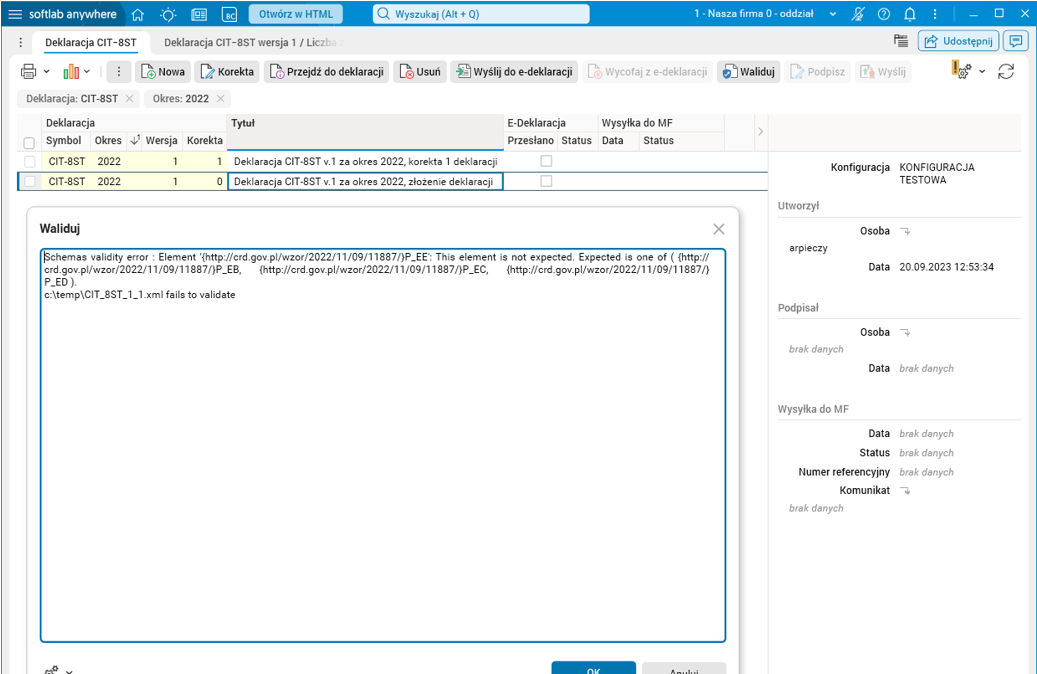Sort by the Wersja column
1037x674 pixels.
point(161,140)
